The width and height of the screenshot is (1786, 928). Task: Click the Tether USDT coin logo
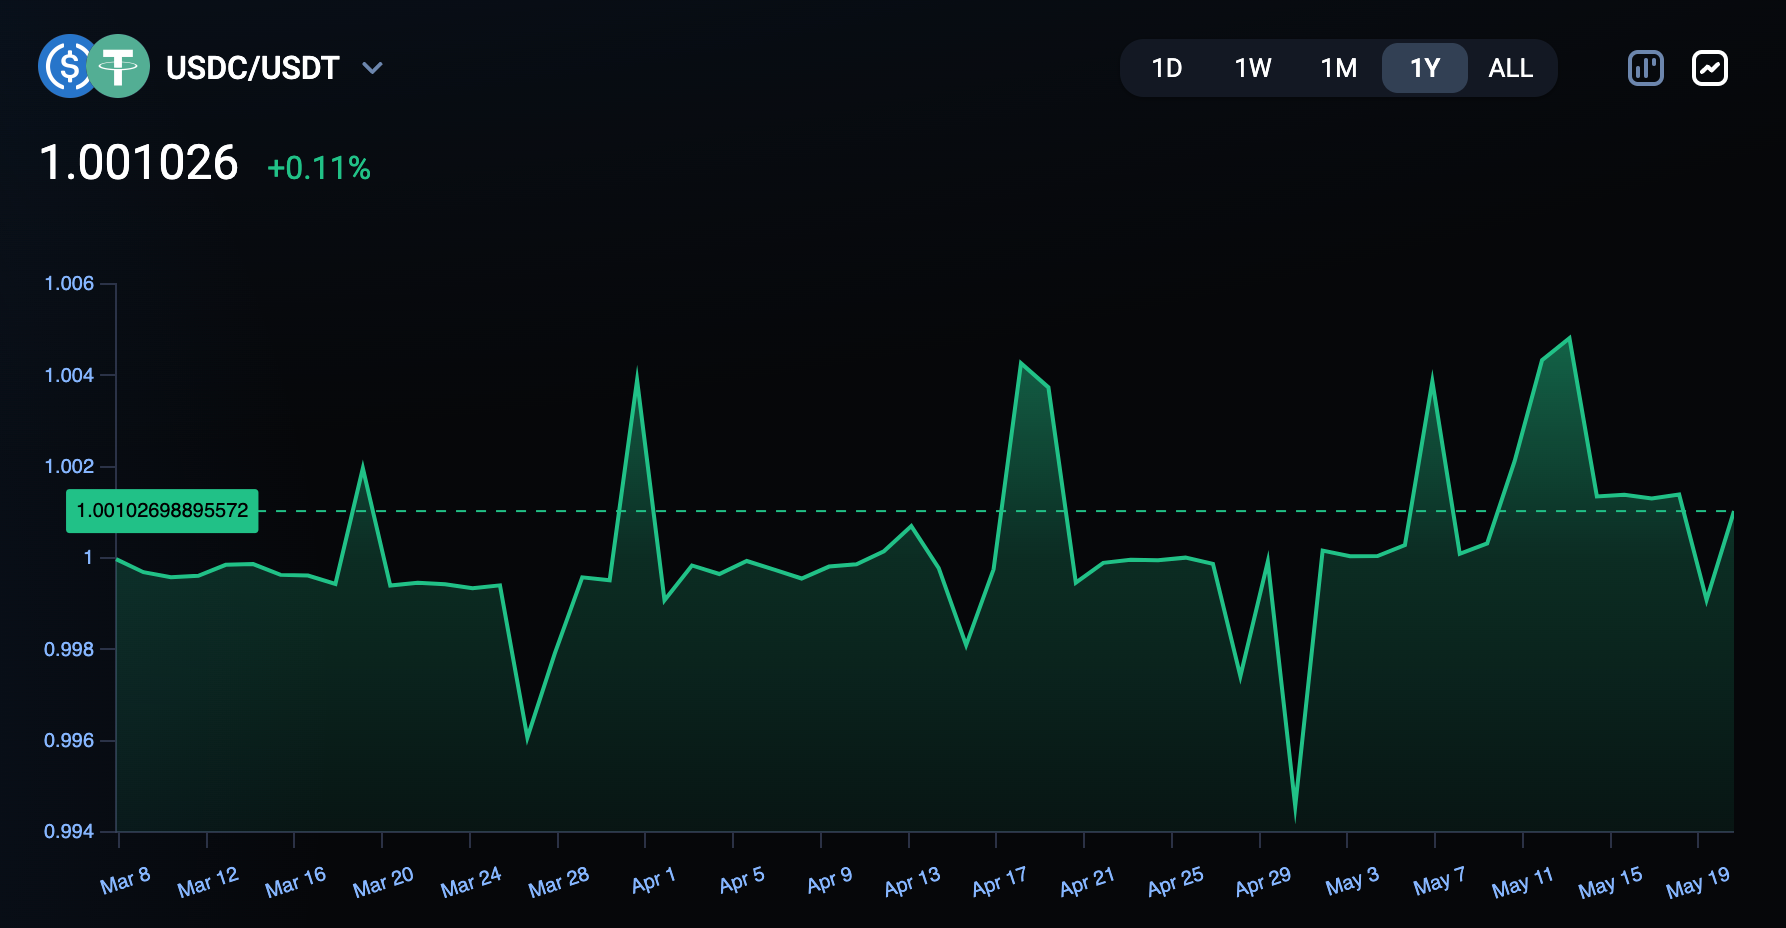[118, 66]
